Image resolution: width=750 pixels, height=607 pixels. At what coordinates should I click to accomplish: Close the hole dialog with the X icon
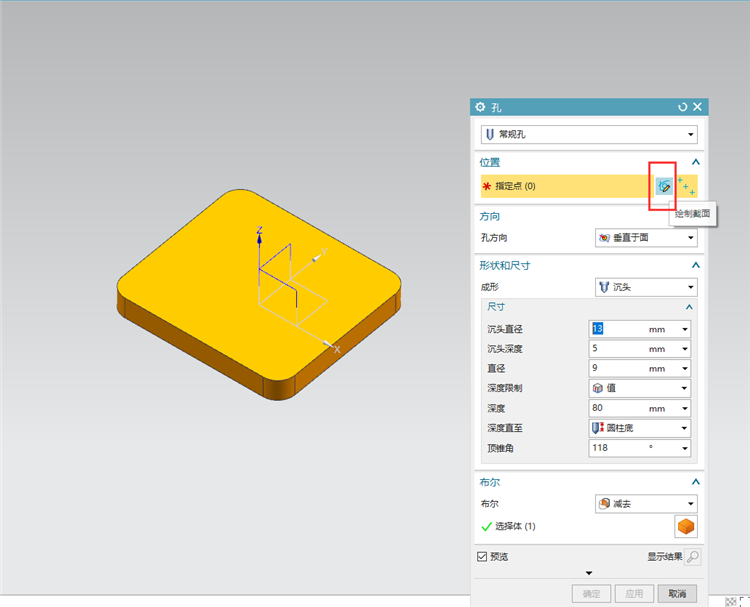tap(697, 107)
